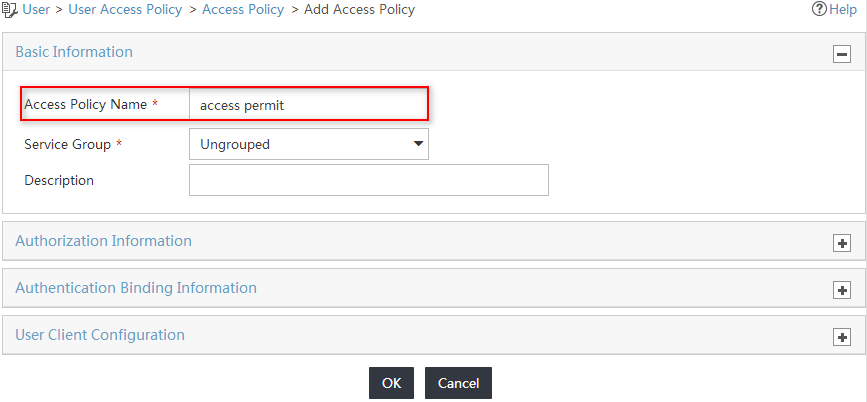Collapse Basic Information with the minus icon
This screenshot has height=402, width=867.
coord(842,54)
